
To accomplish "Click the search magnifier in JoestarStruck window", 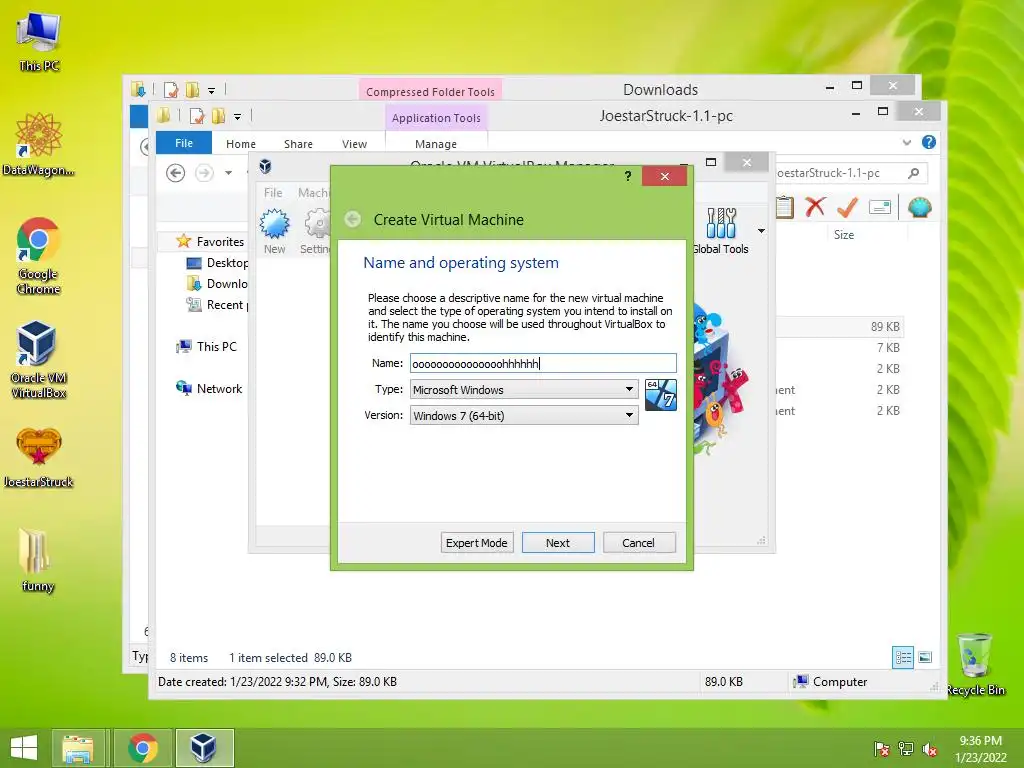I will (914, 173).
